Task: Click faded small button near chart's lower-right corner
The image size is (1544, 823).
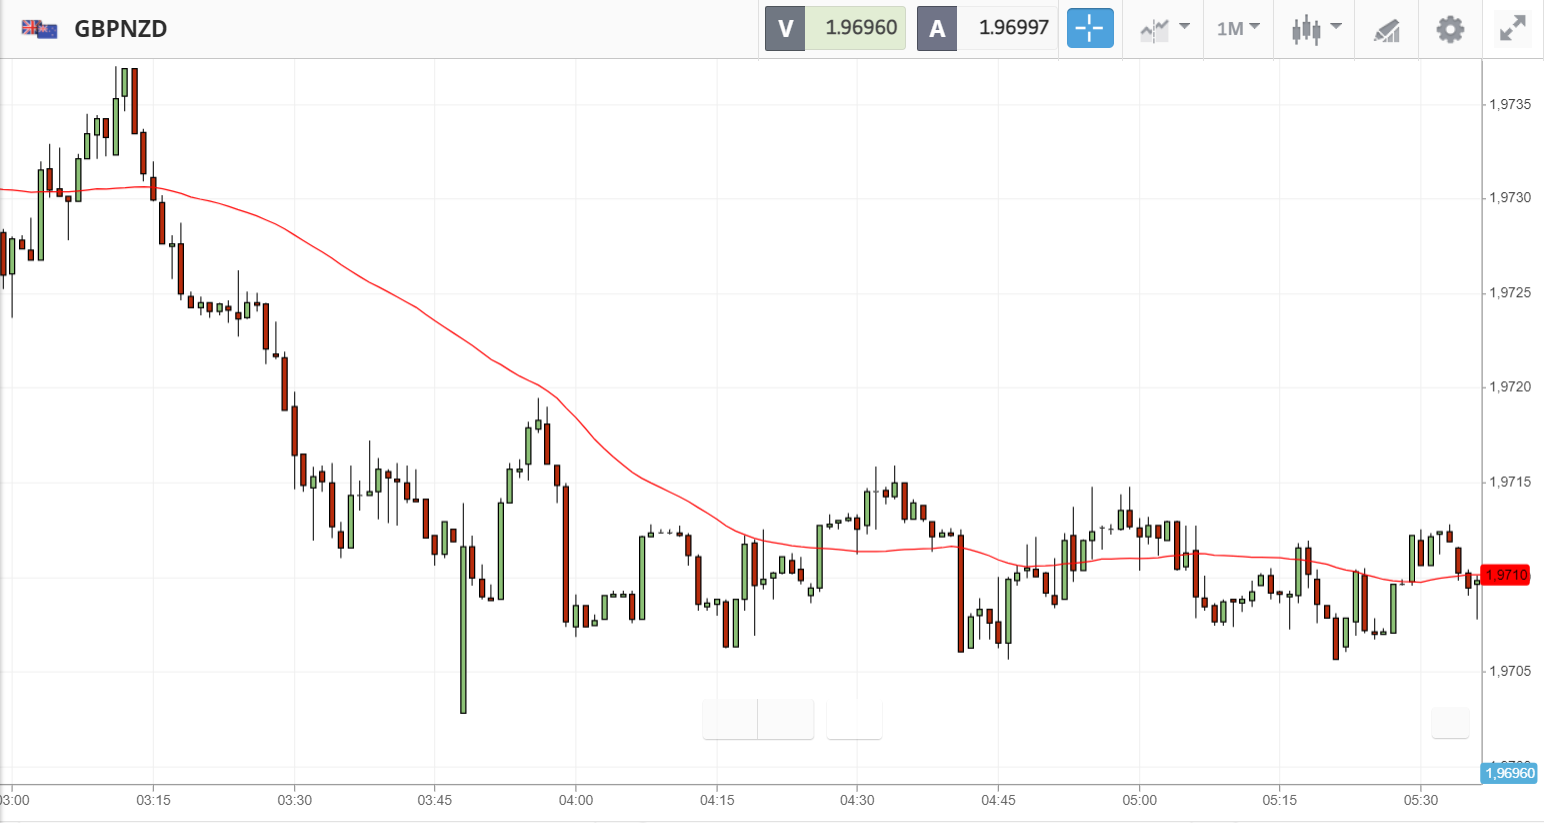Action: point(1450,722)
